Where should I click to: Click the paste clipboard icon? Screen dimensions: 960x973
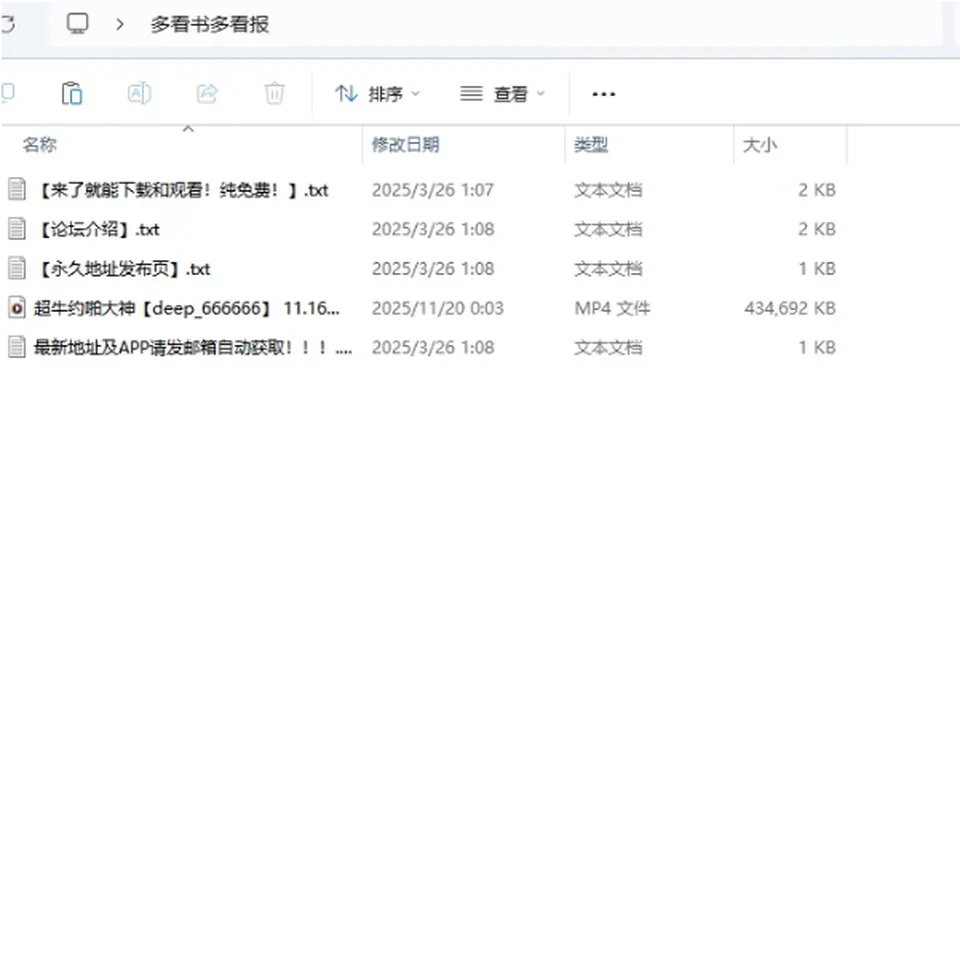click(x=72, y=94)
